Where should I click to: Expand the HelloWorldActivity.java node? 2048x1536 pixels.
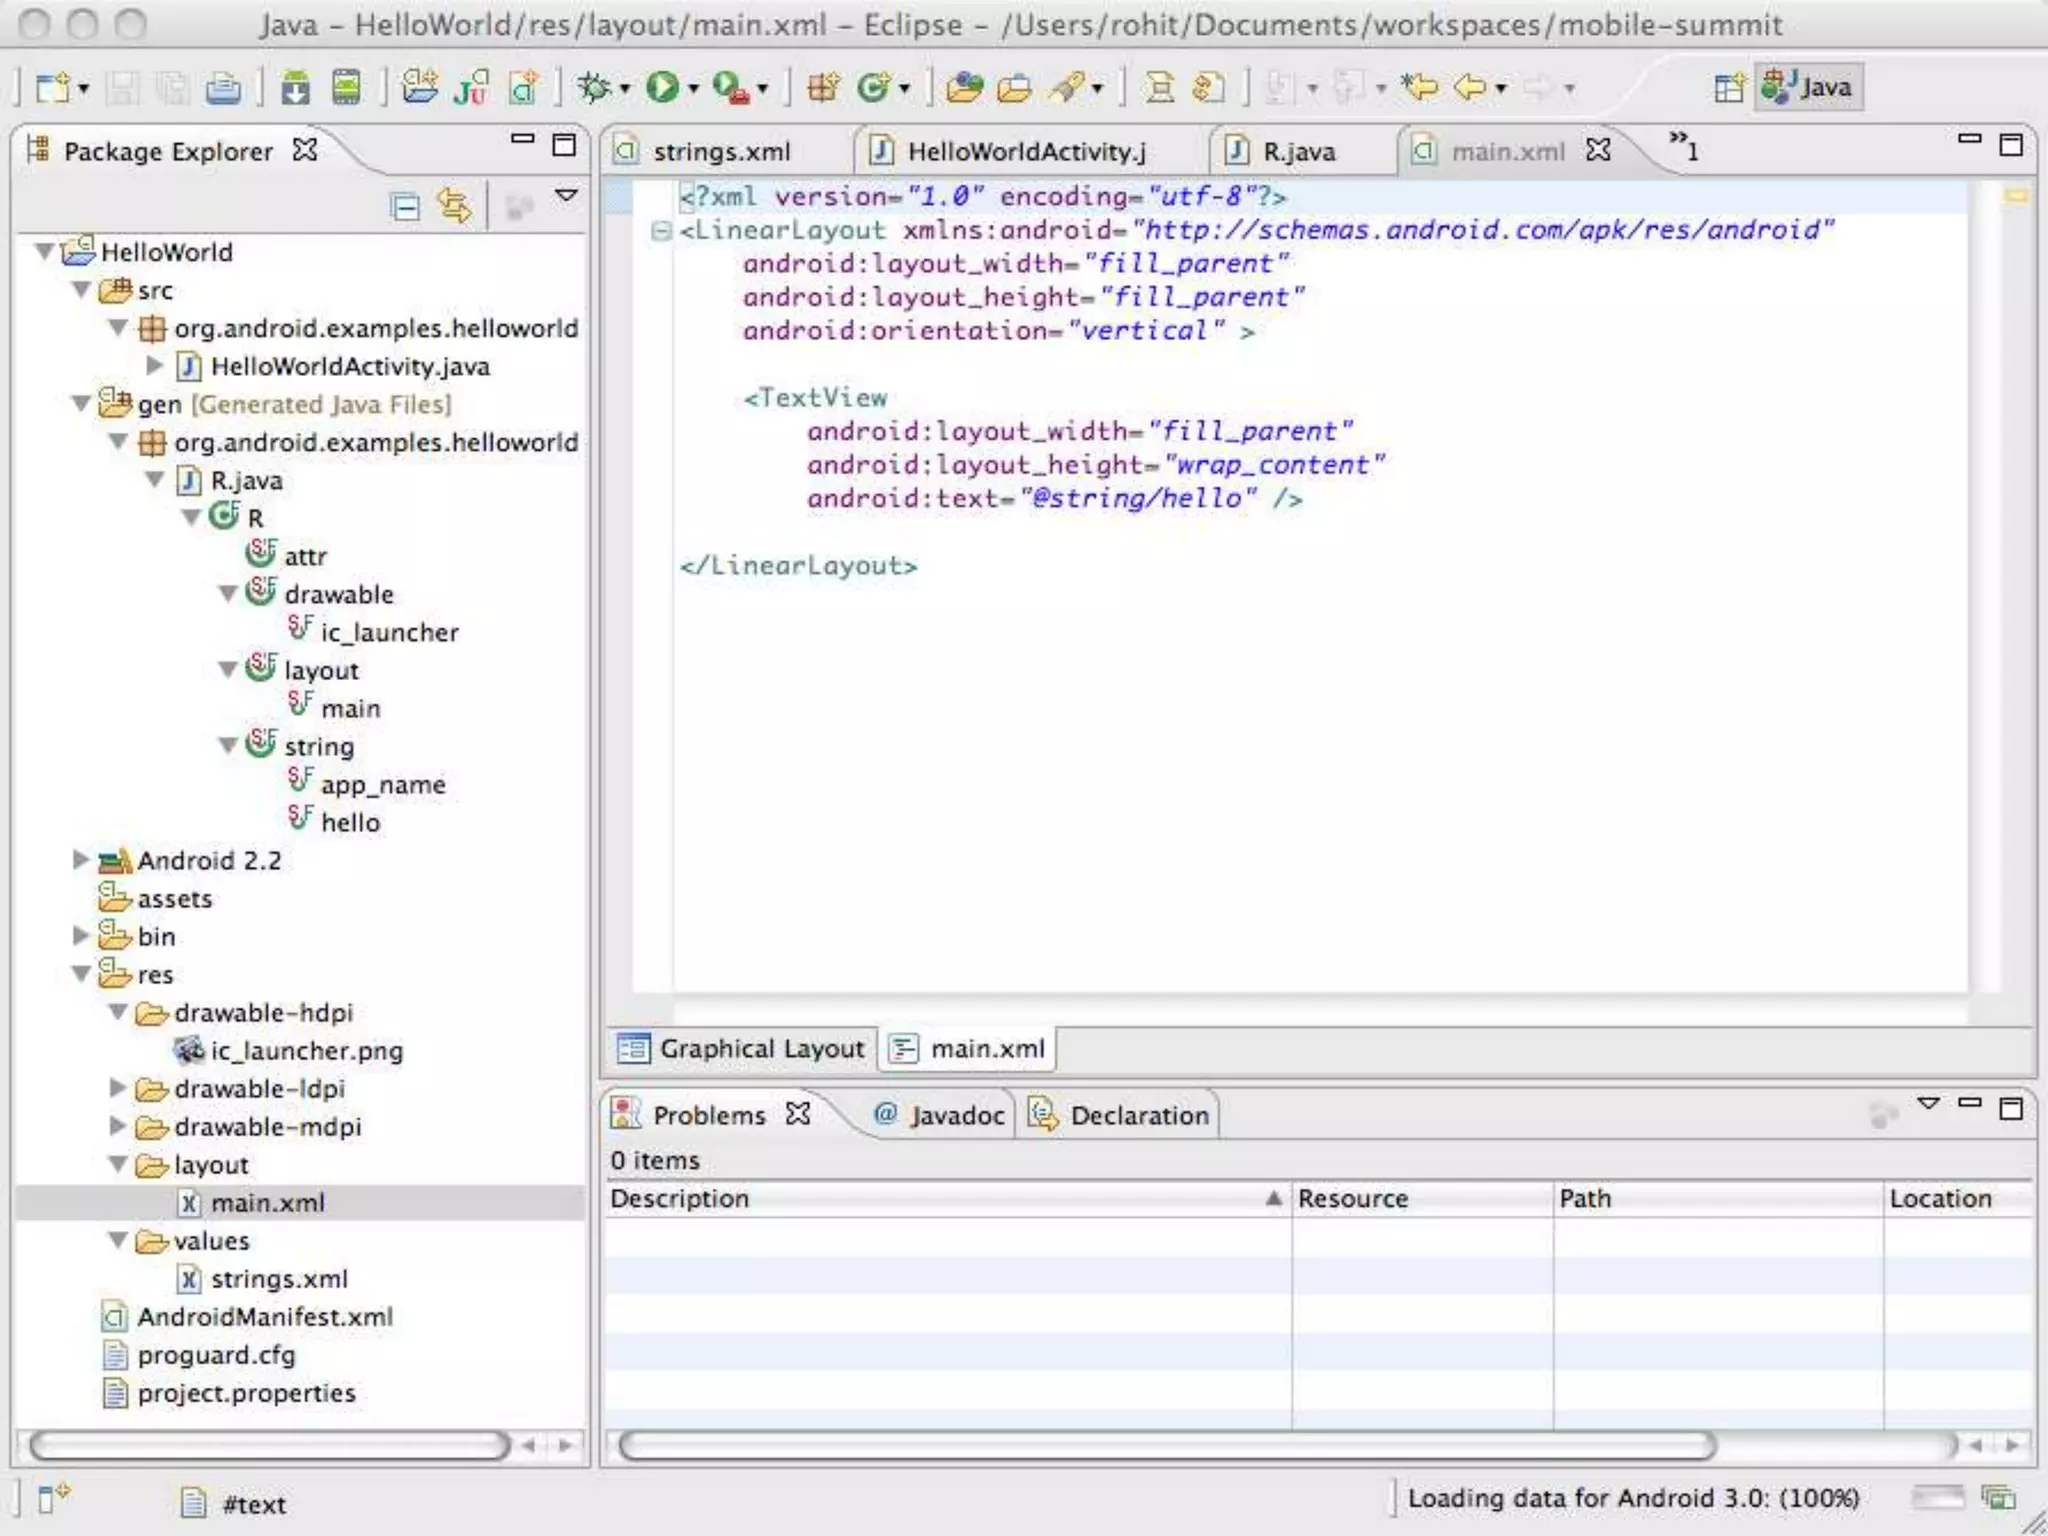(x=155, y=366)
